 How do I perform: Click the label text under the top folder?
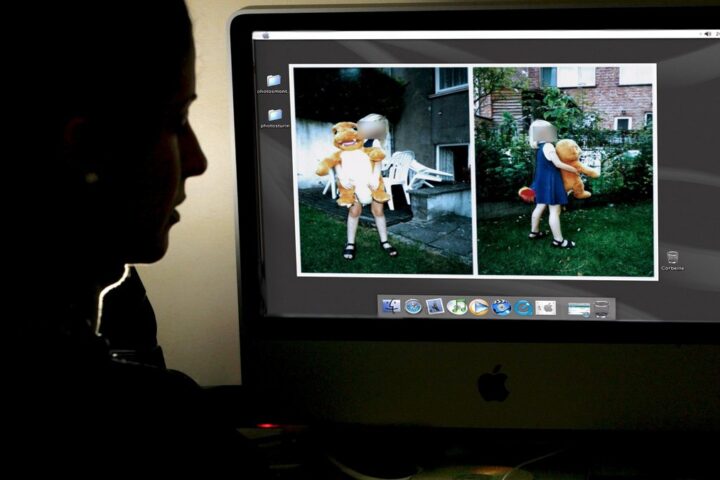(x=272, y=91)
